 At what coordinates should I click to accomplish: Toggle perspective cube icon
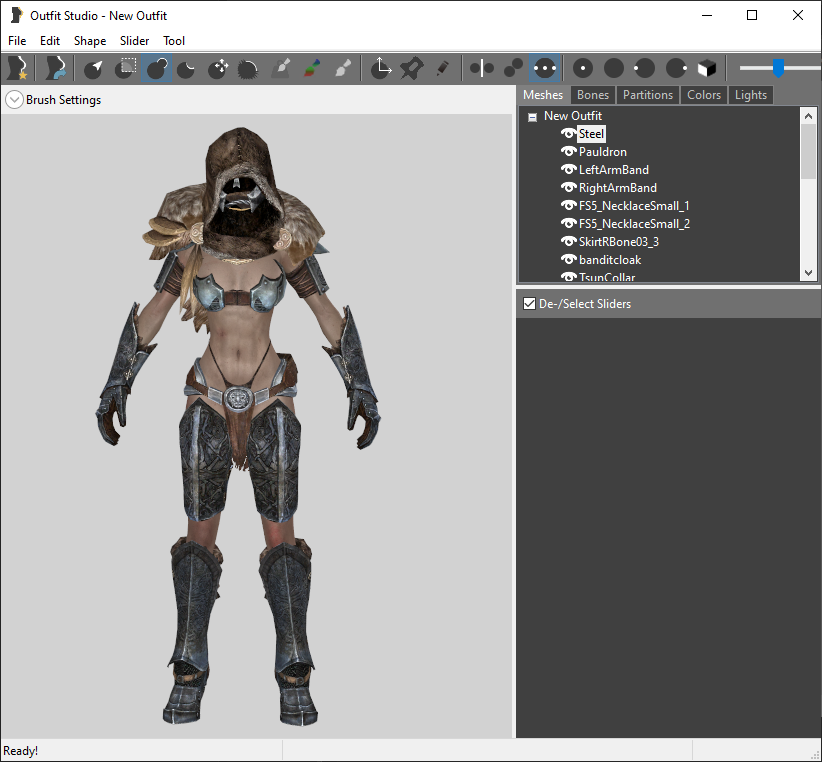tap(707, 68)
